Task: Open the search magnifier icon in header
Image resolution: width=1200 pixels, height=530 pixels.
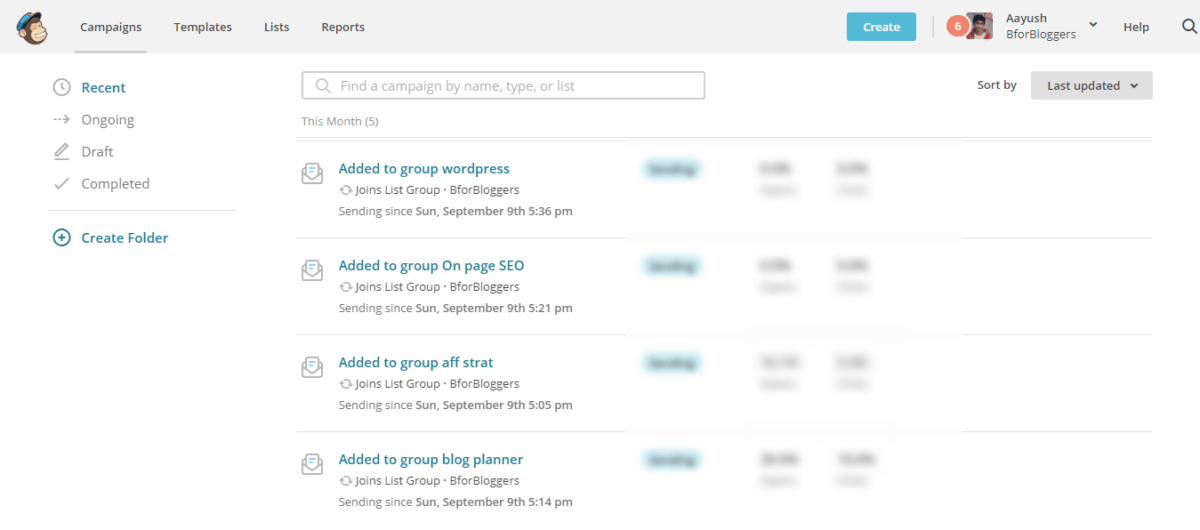Action: pos(1189,27)
